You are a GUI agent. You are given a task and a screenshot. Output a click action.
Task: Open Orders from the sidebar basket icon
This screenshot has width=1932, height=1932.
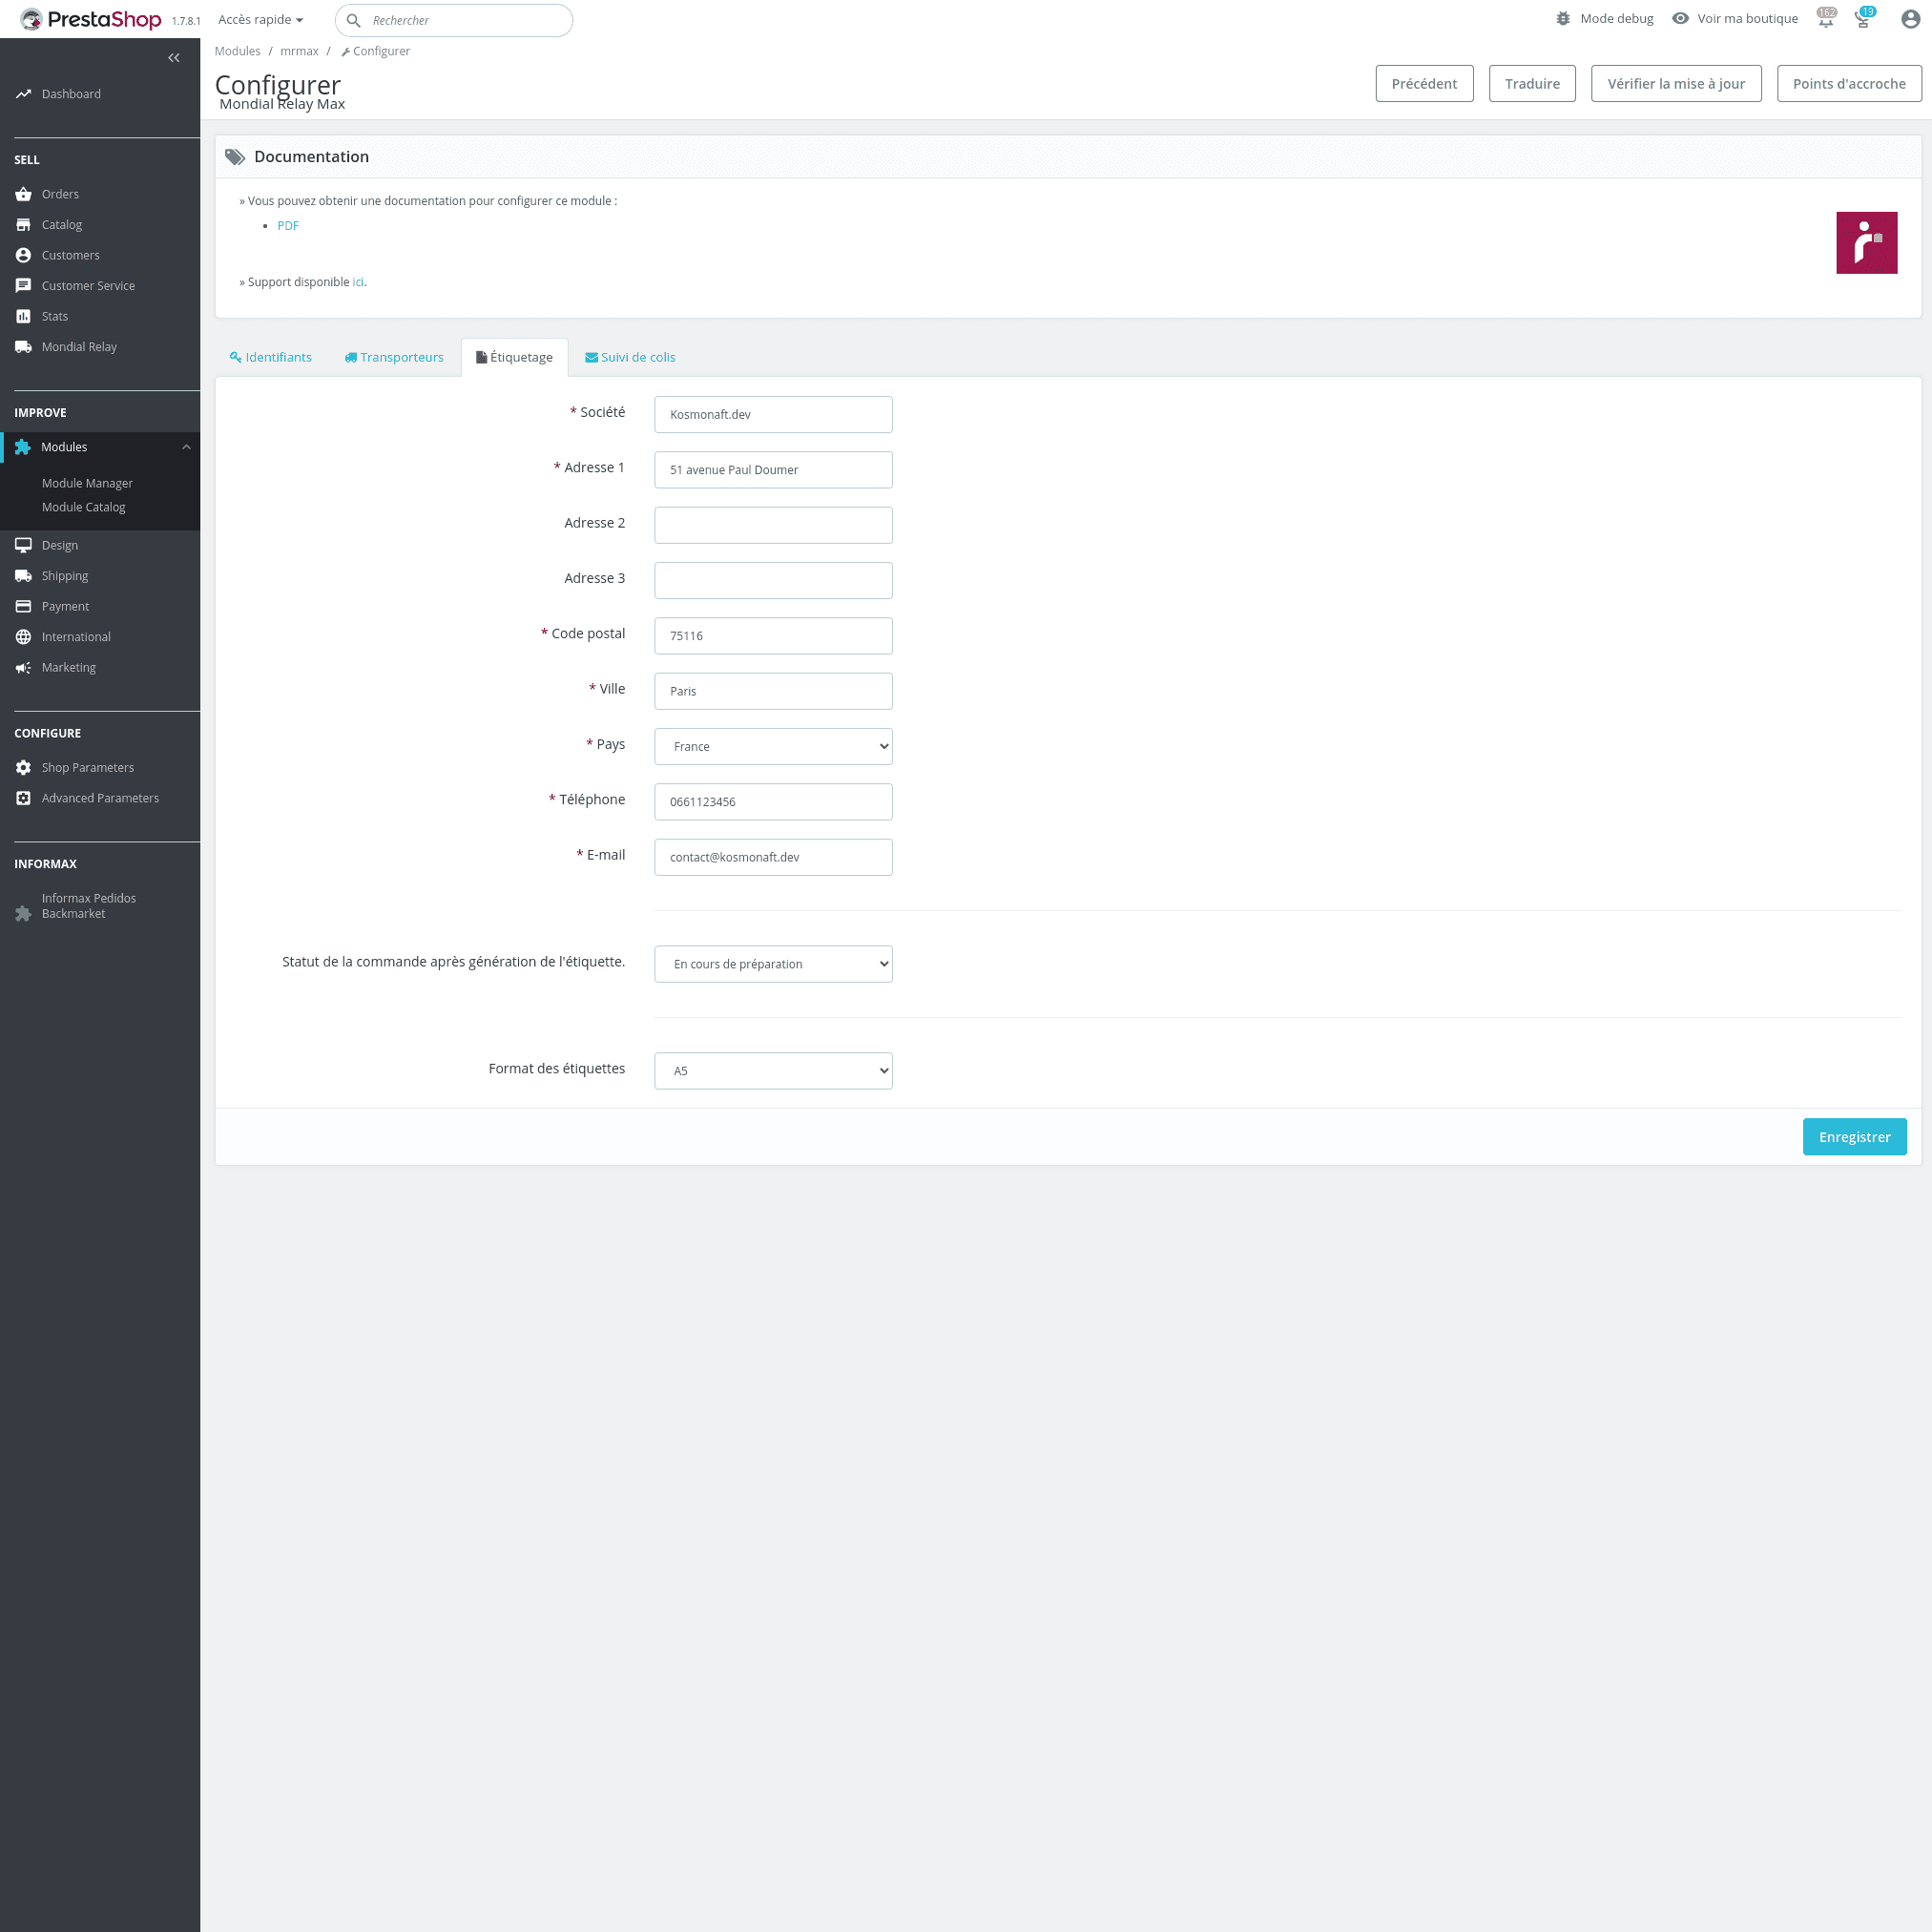click(x=23, y=194)
